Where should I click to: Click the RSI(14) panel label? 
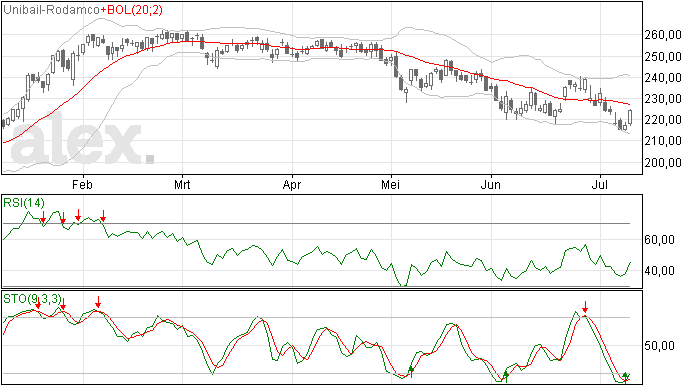[x=24, y=203]
